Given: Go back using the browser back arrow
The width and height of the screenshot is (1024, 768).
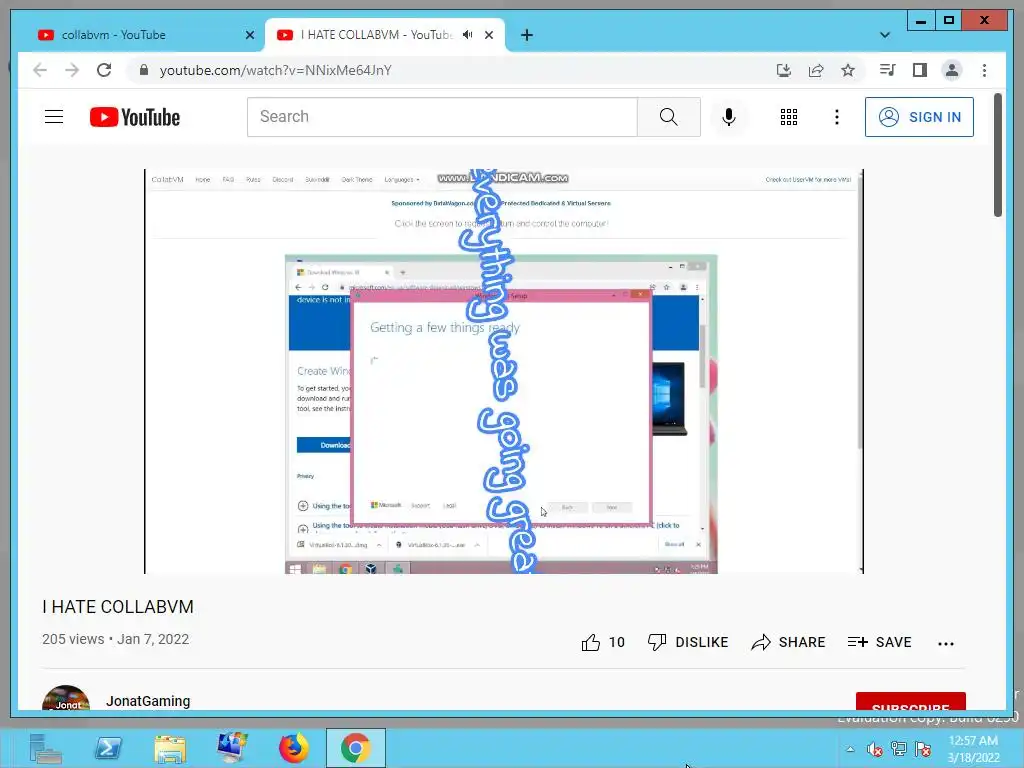Looking at the screenshot, I should (x=40, y=70).
